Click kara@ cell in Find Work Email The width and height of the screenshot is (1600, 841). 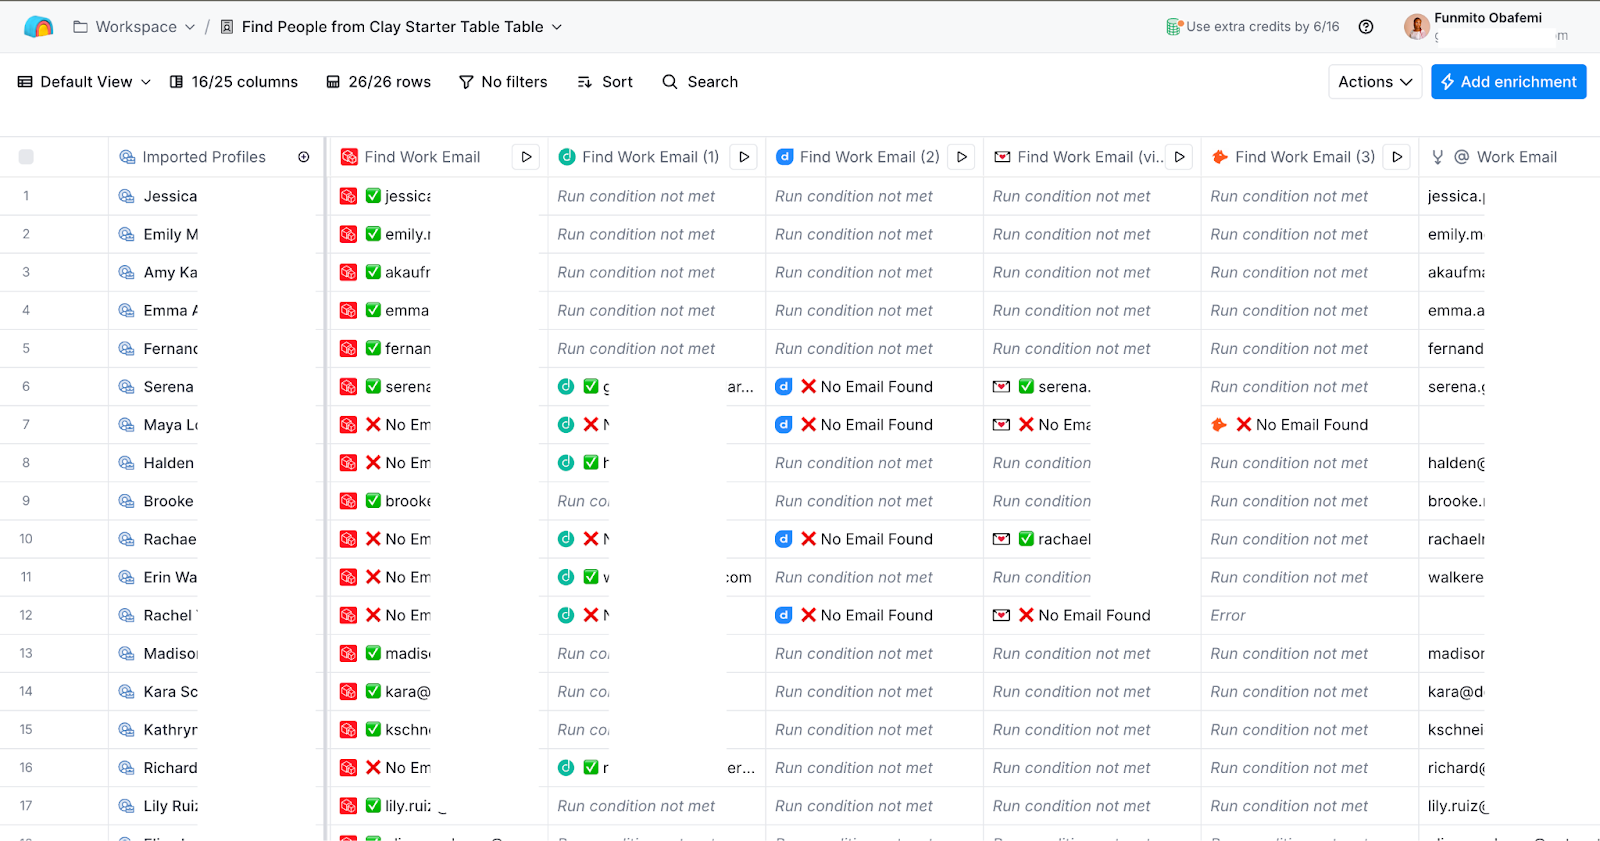coord(439,692)
